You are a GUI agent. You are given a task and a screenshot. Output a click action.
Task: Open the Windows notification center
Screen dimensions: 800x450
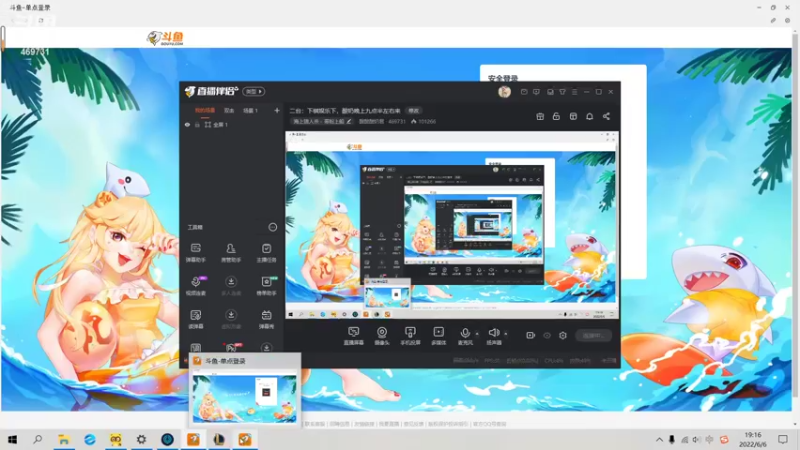click(x=783, y=439)
